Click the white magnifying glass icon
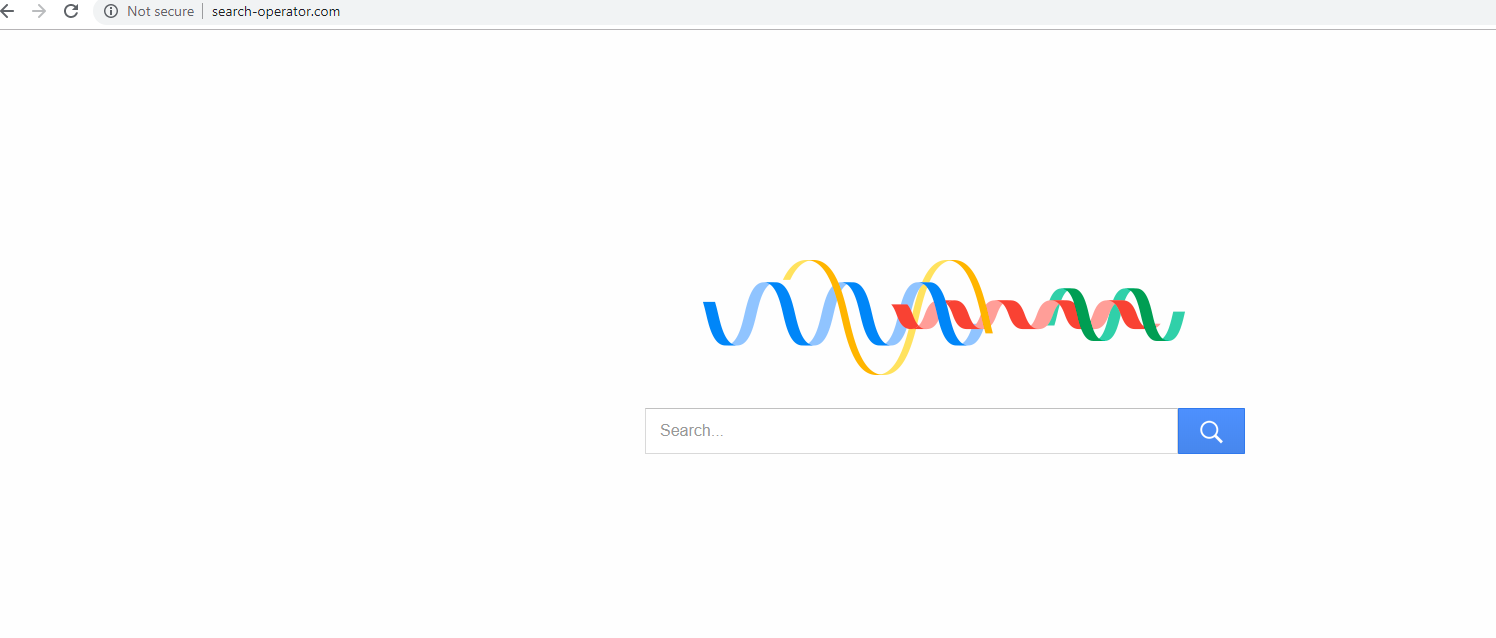 (x=1211, y=431)
